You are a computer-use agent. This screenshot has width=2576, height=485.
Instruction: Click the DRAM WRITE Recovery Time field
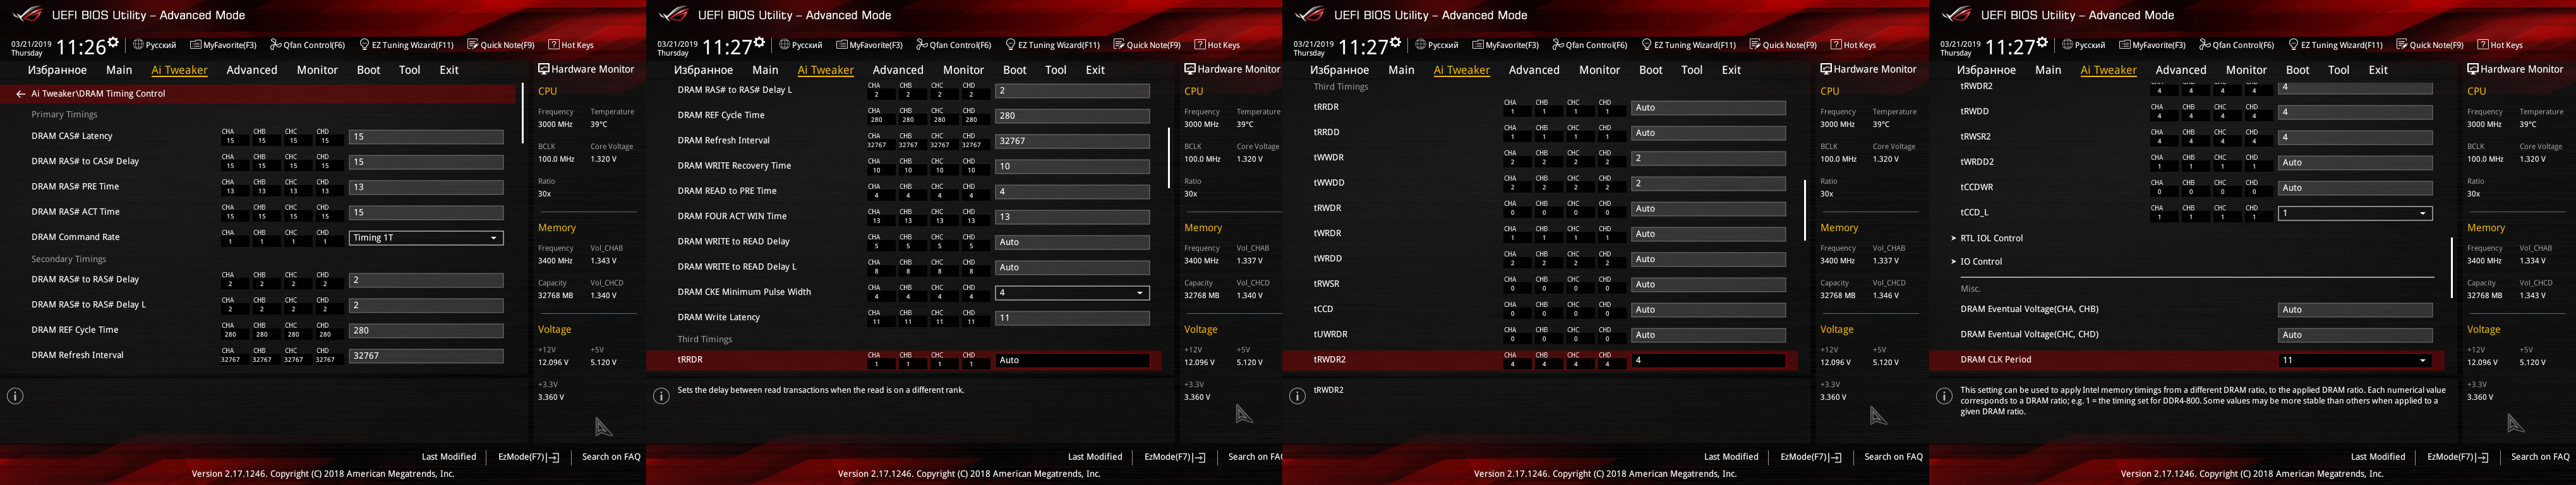1072,166
